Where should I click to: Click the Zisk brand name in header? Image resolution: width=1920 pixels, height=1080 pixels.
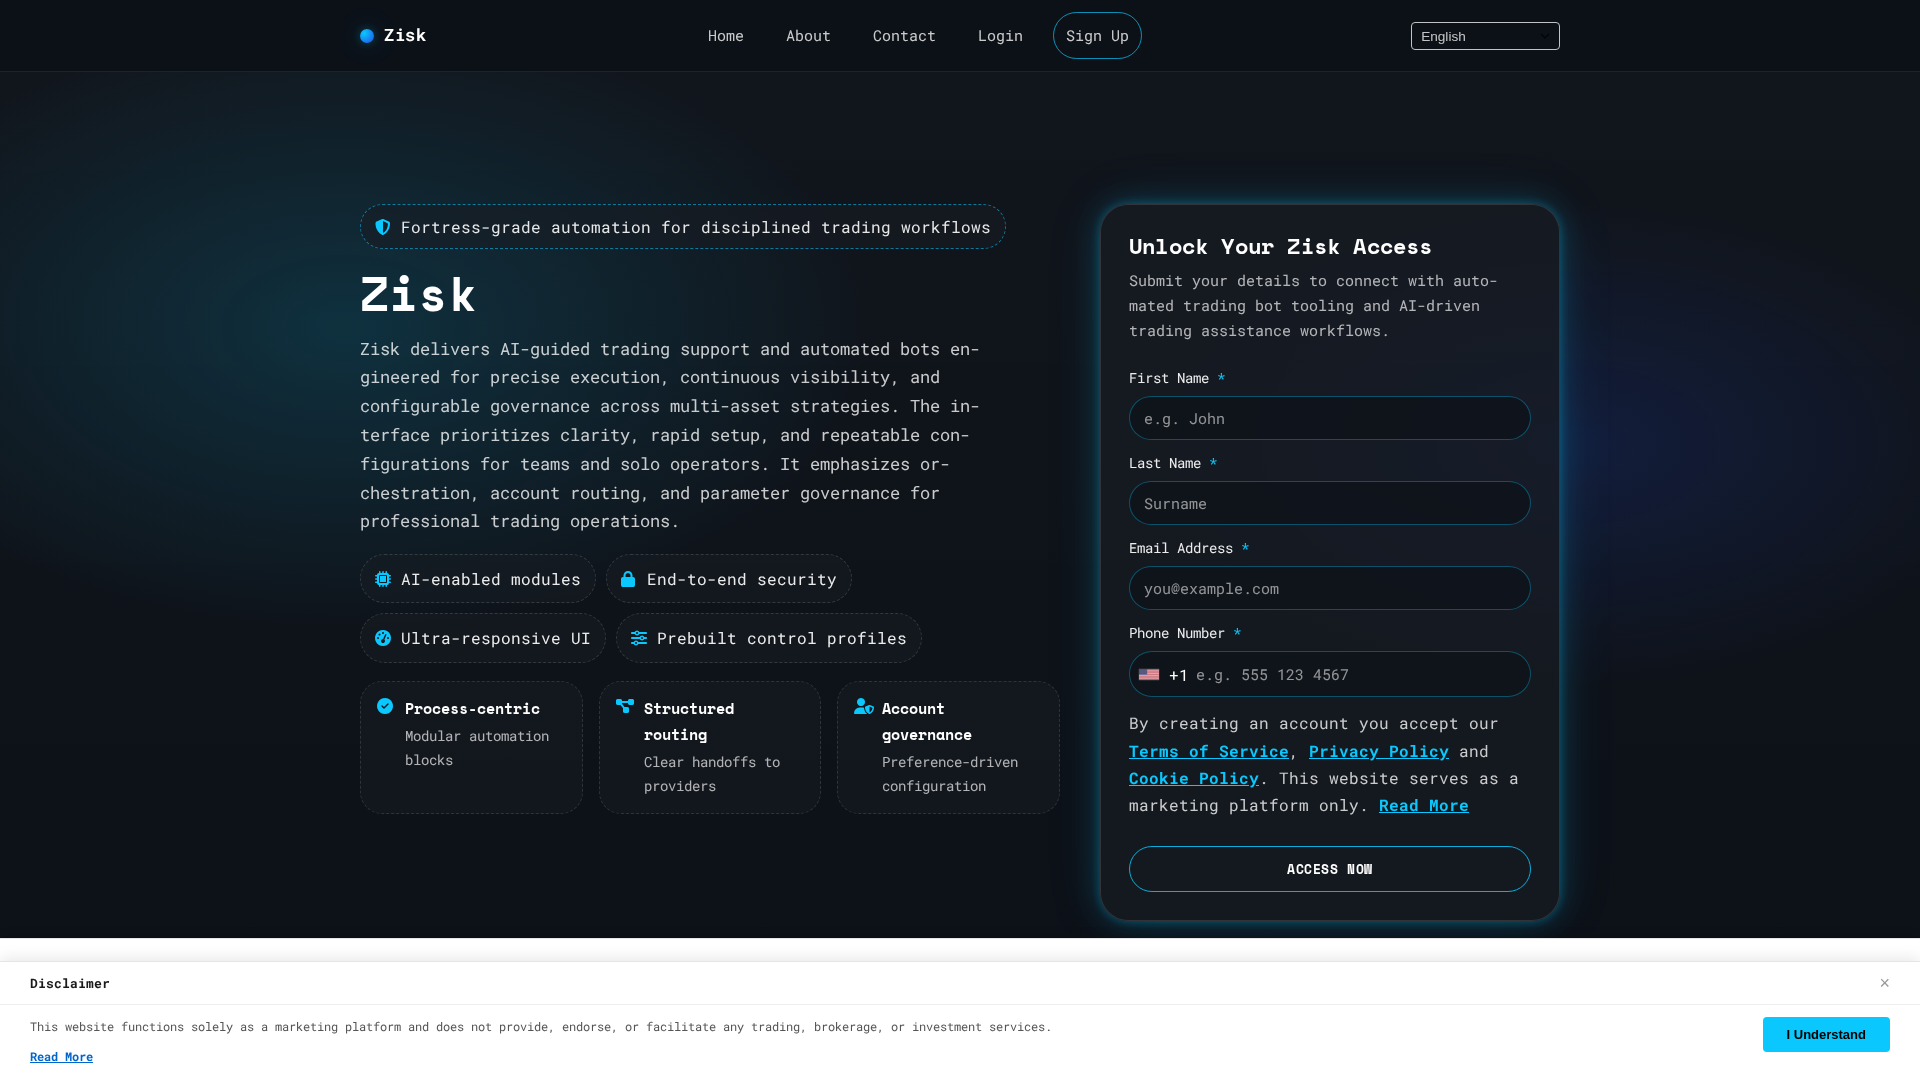[405, 36]
